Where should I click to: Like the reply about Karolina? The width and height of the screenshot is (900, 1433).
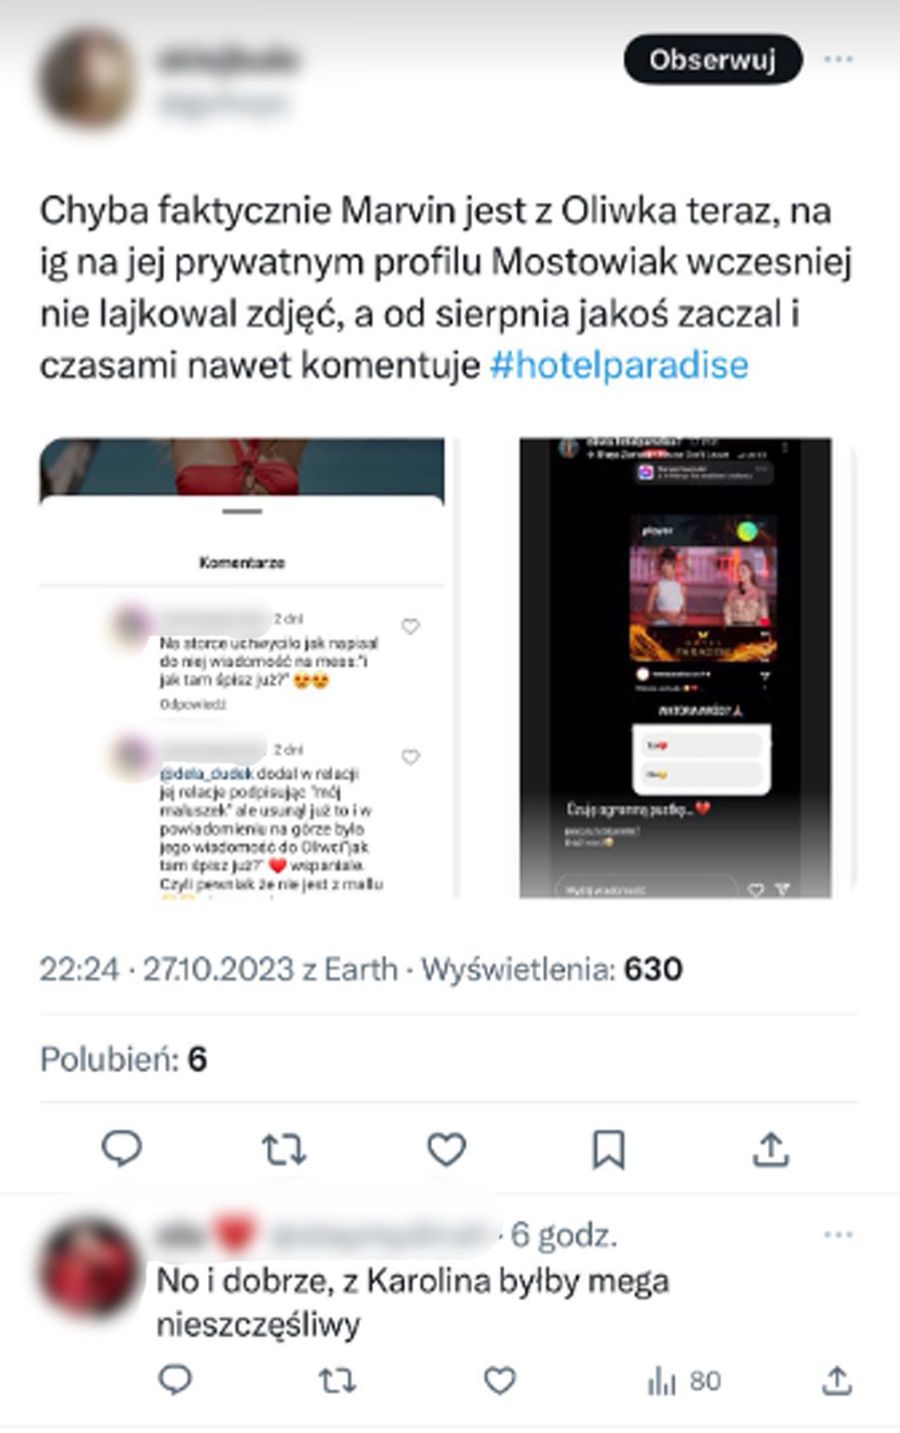499,1381
